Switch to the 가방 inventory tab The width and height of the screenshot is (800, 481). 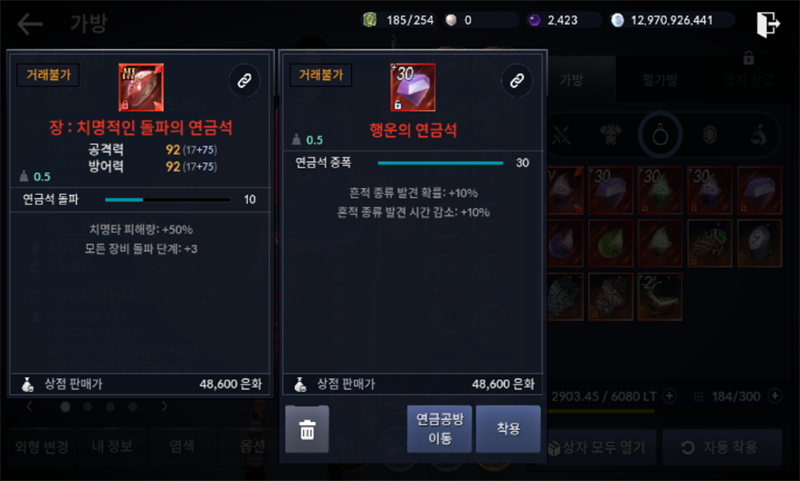[571, 80]
